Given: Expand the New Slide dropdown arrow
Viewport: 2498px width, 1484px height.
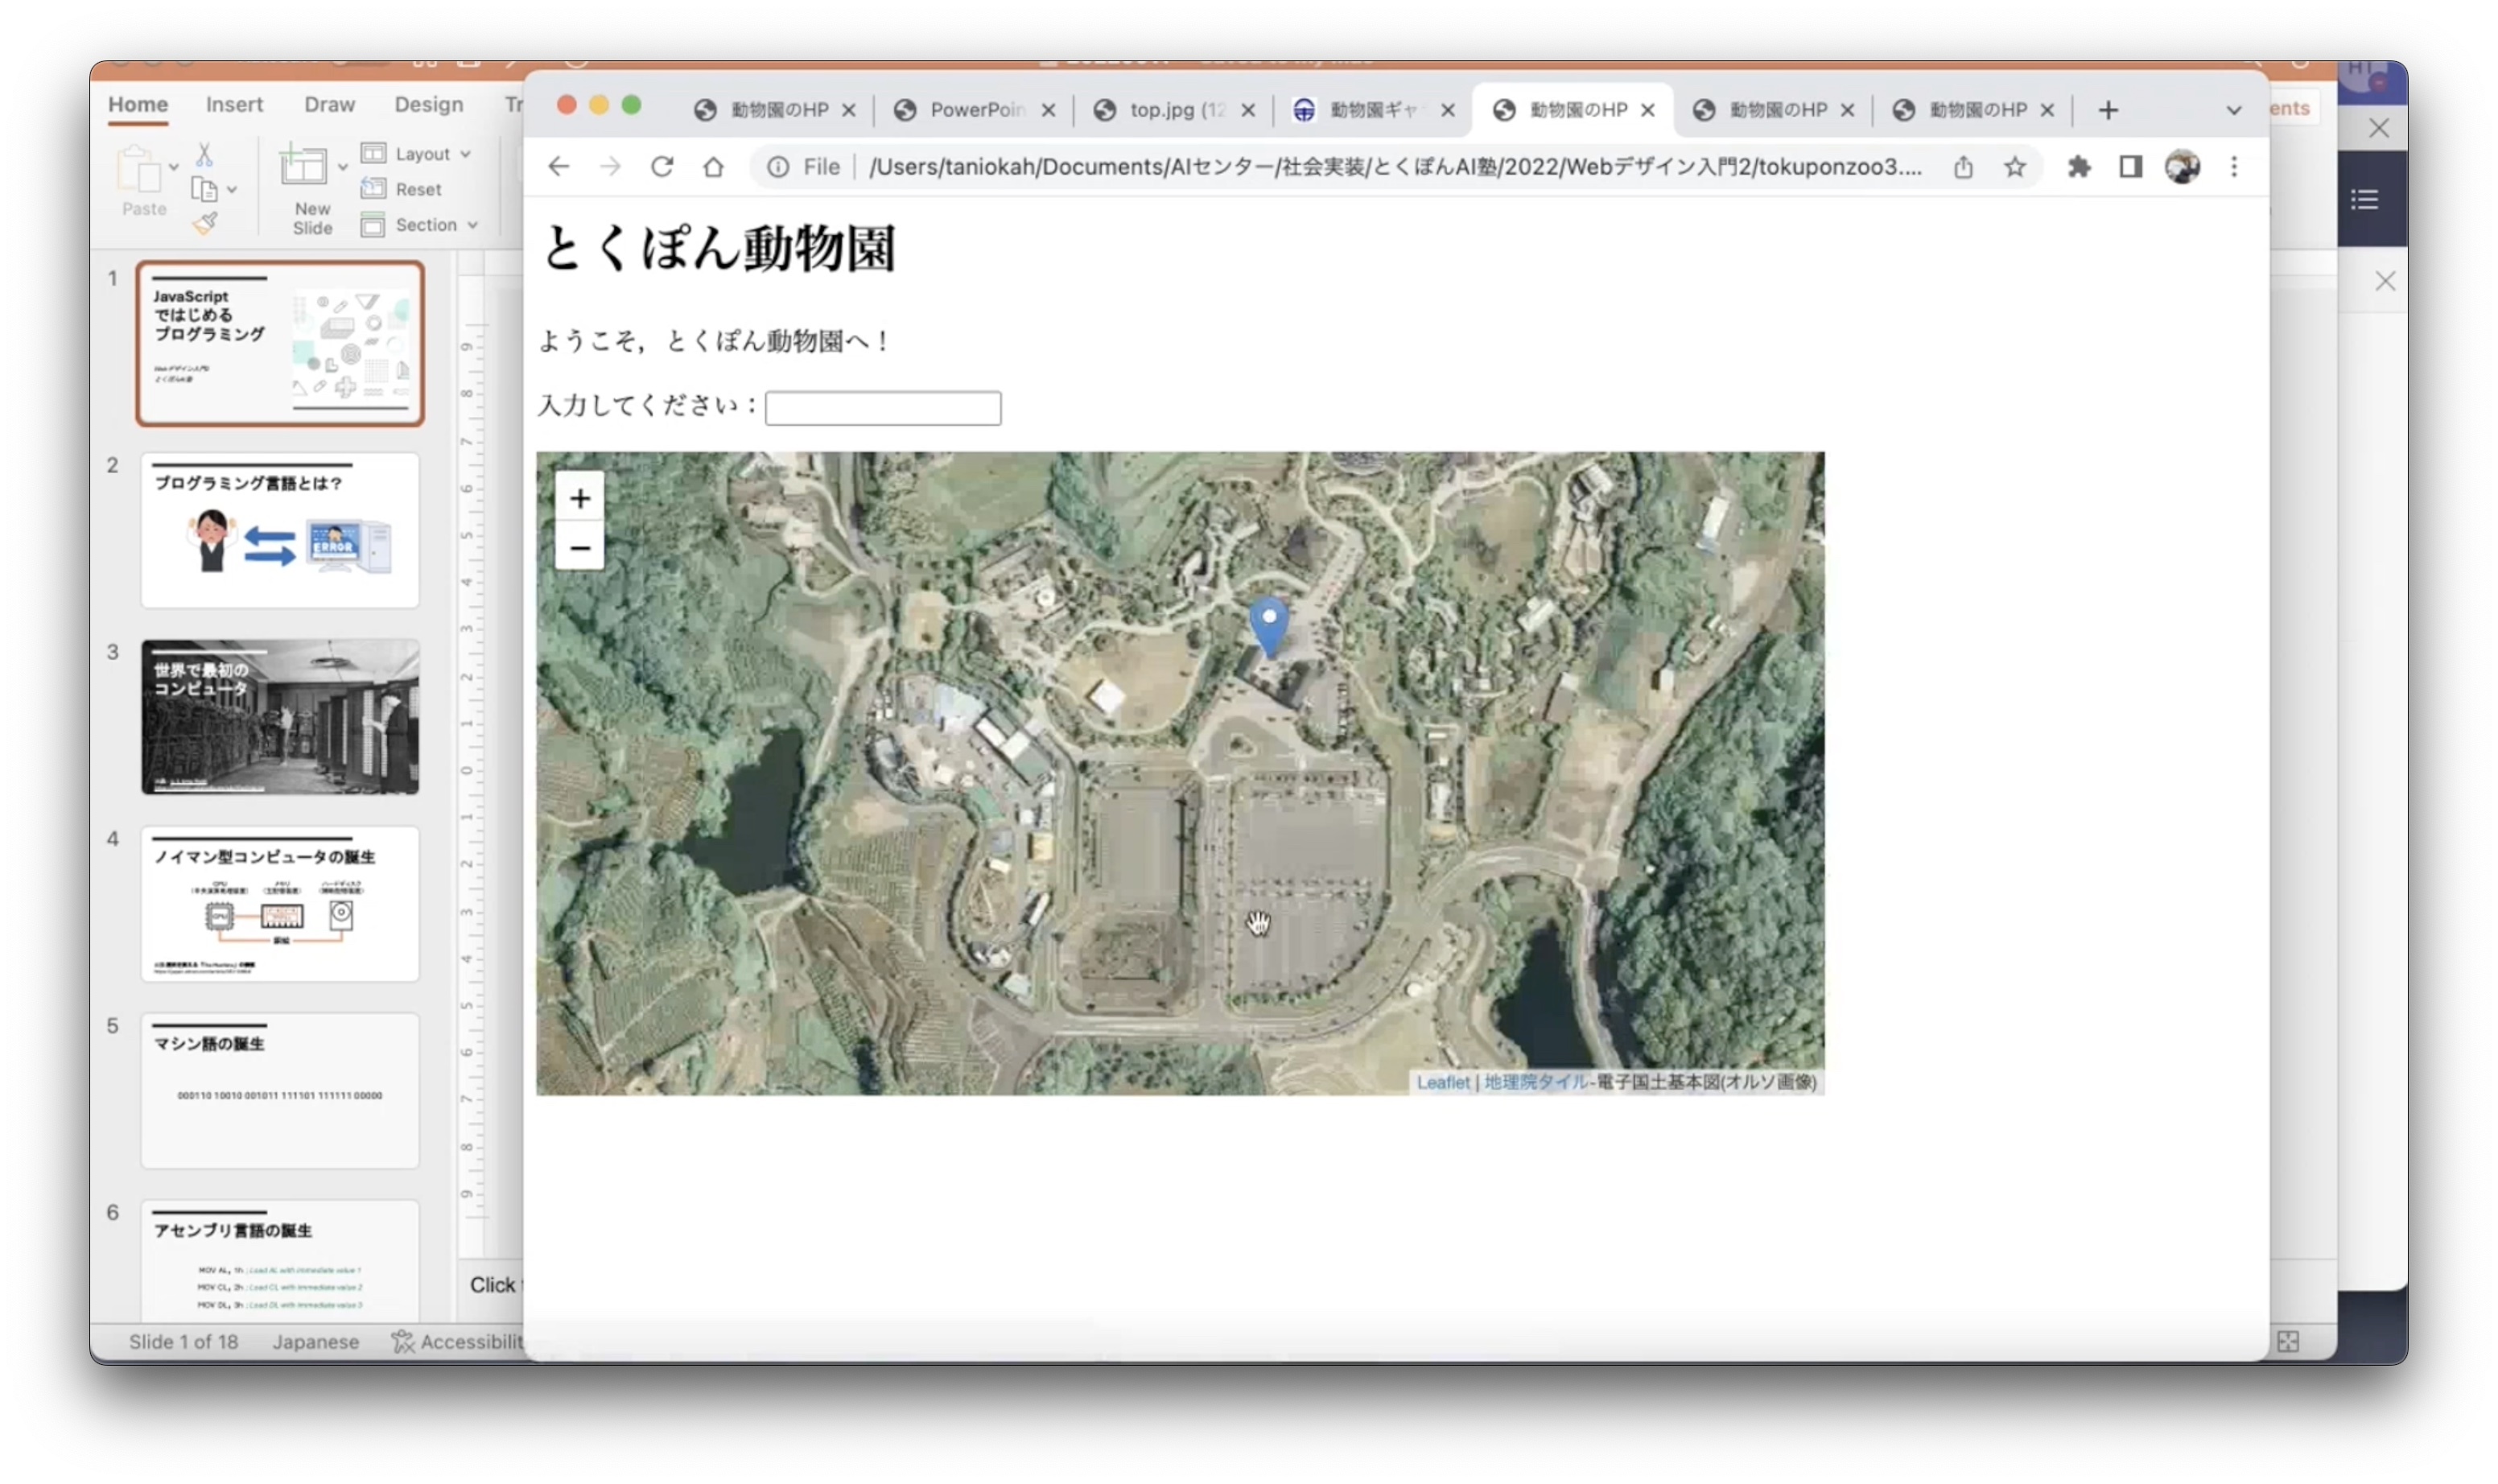Looking at the screenshot, I should (343, 167).
